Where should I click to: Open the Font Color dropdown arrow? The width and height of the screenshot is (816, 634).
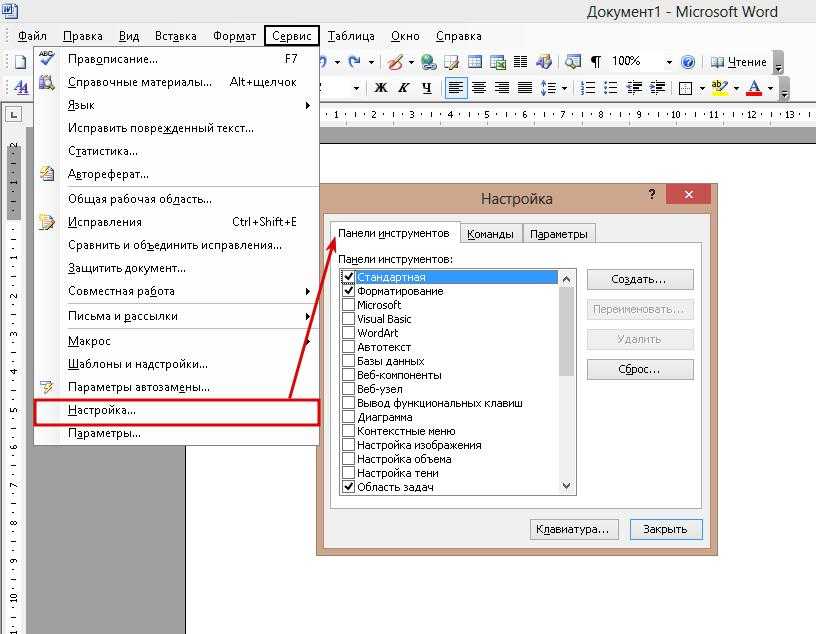pos(770,88)
